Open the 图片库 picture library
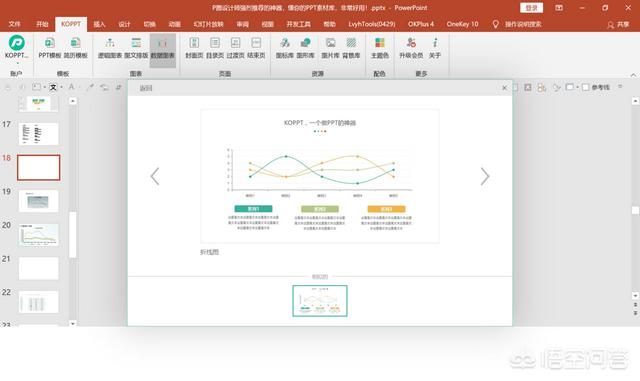This screenshot has height=381, width=640. [330, 48]
